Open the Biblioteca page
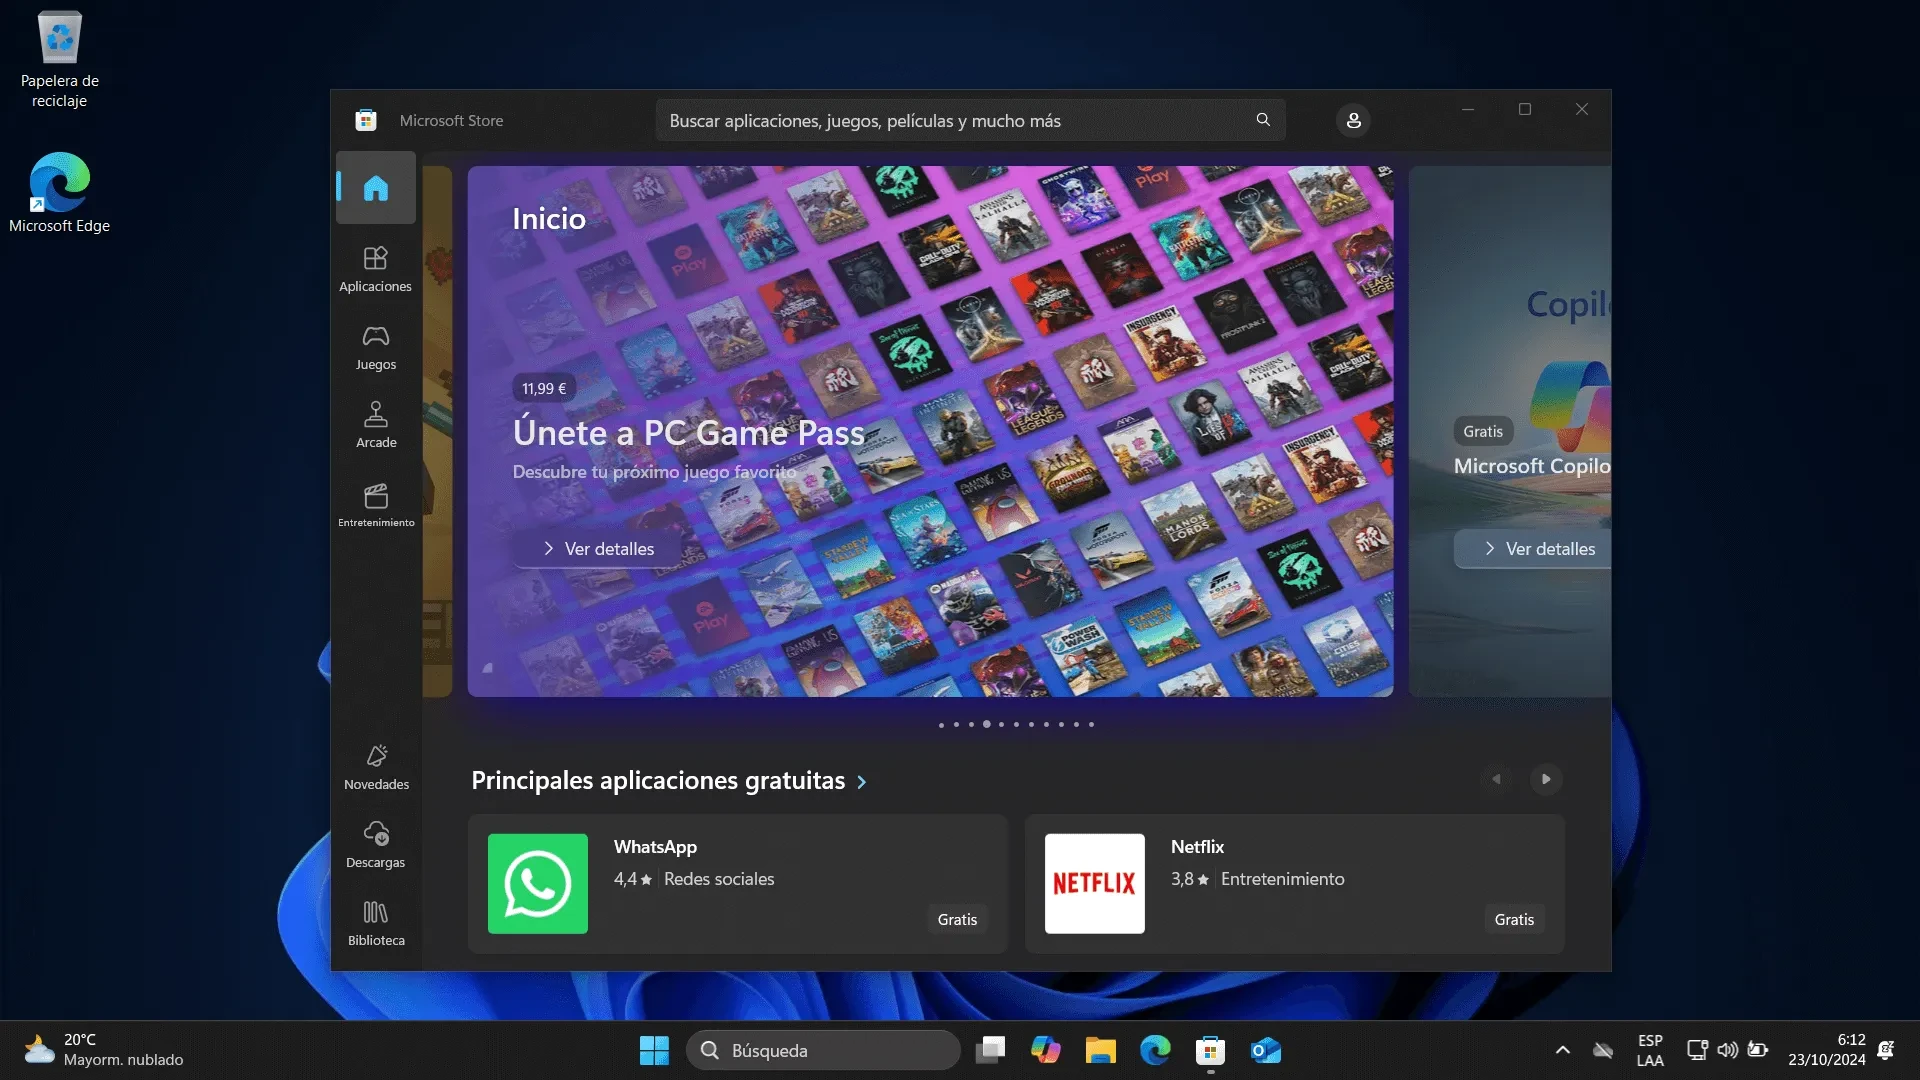This screenshot has height=1080, width=1920. (376, 923)
